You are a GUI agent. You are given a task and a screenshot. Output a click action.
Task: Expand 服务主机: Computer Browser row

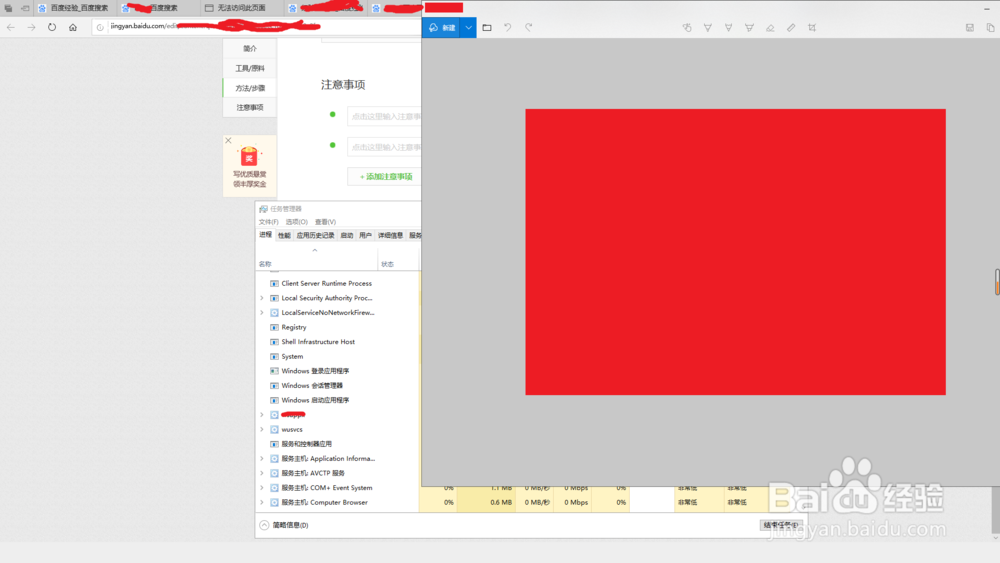(x=261, y=502)
